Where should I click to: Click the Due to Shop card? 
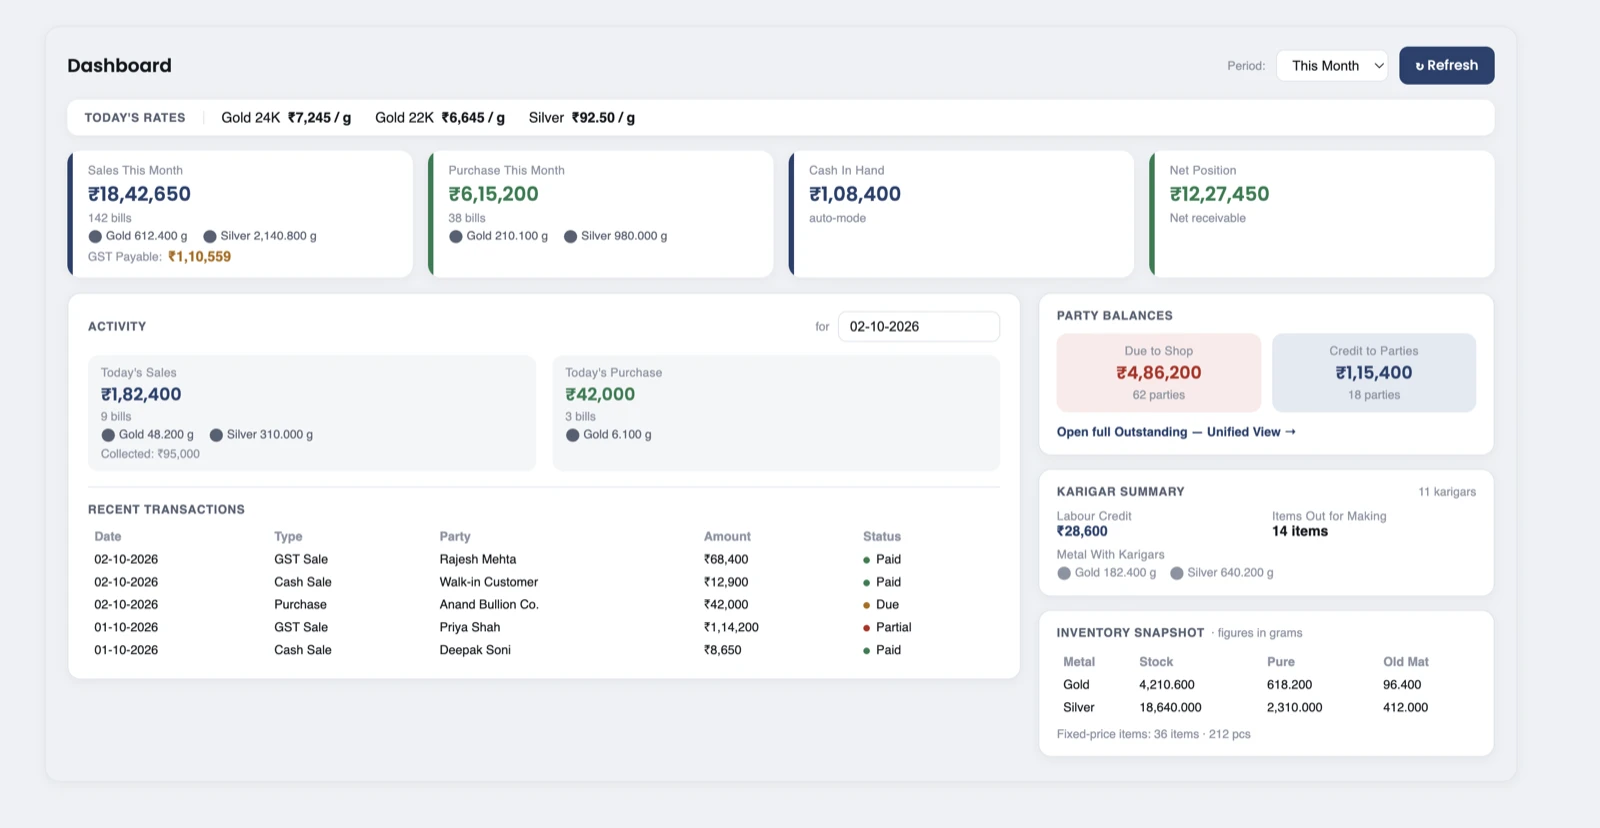tap(1158, 372)
